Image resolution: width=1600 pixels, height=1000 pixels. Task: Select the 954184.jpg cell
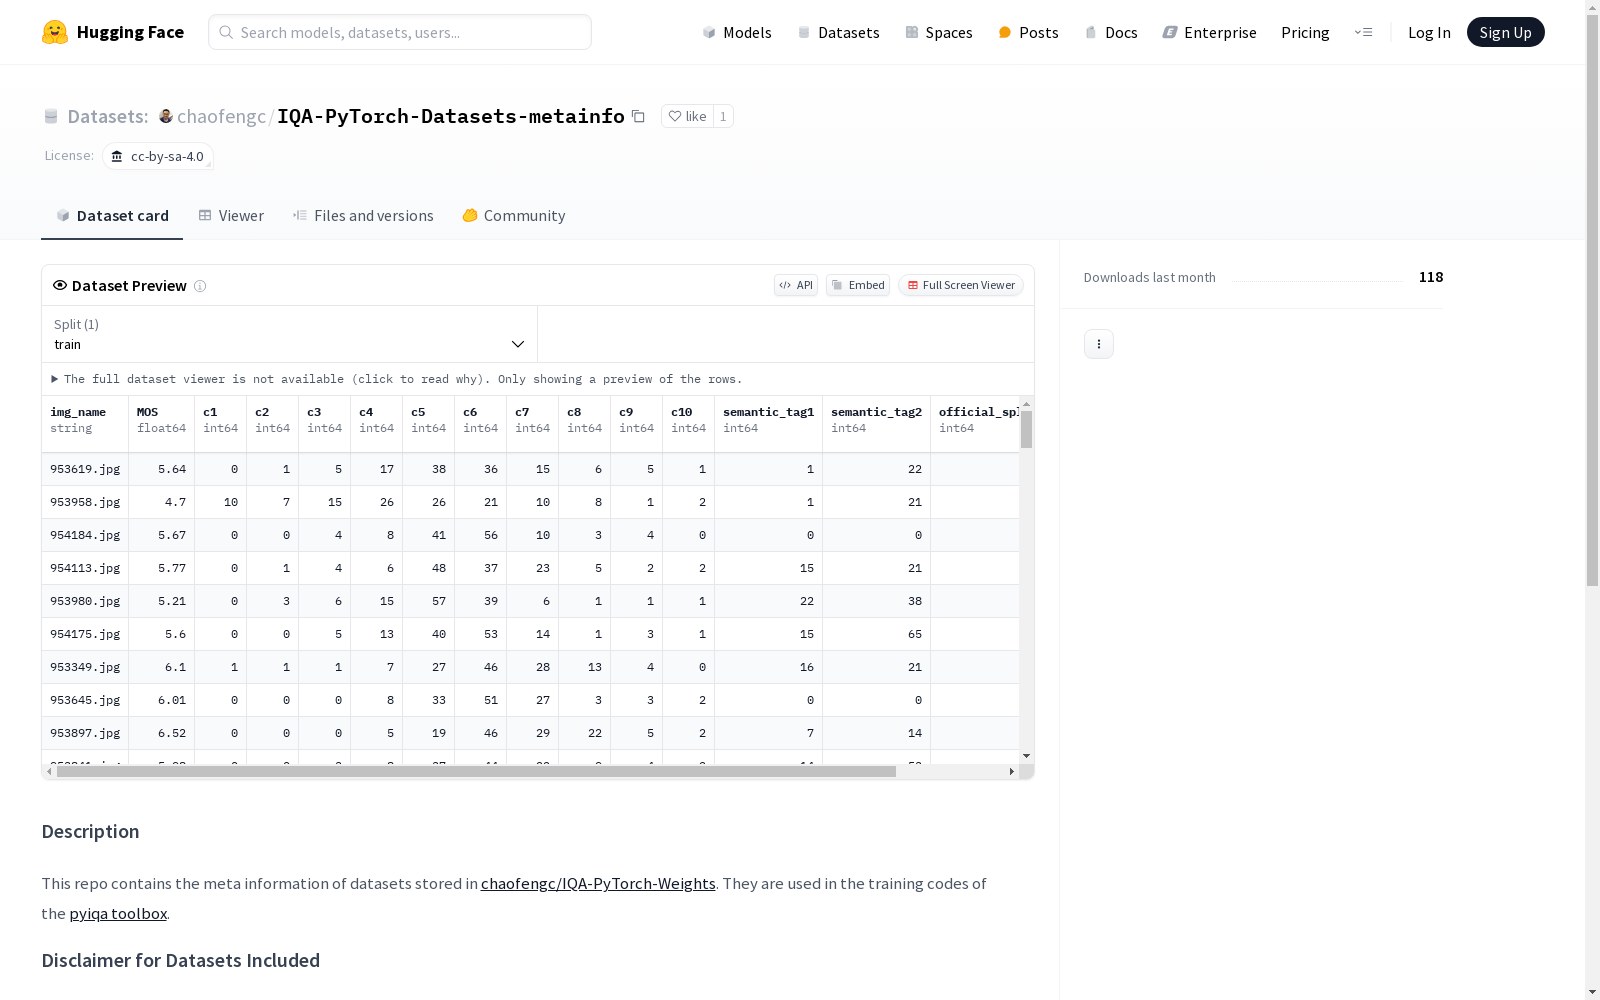(x=85, y=535)
